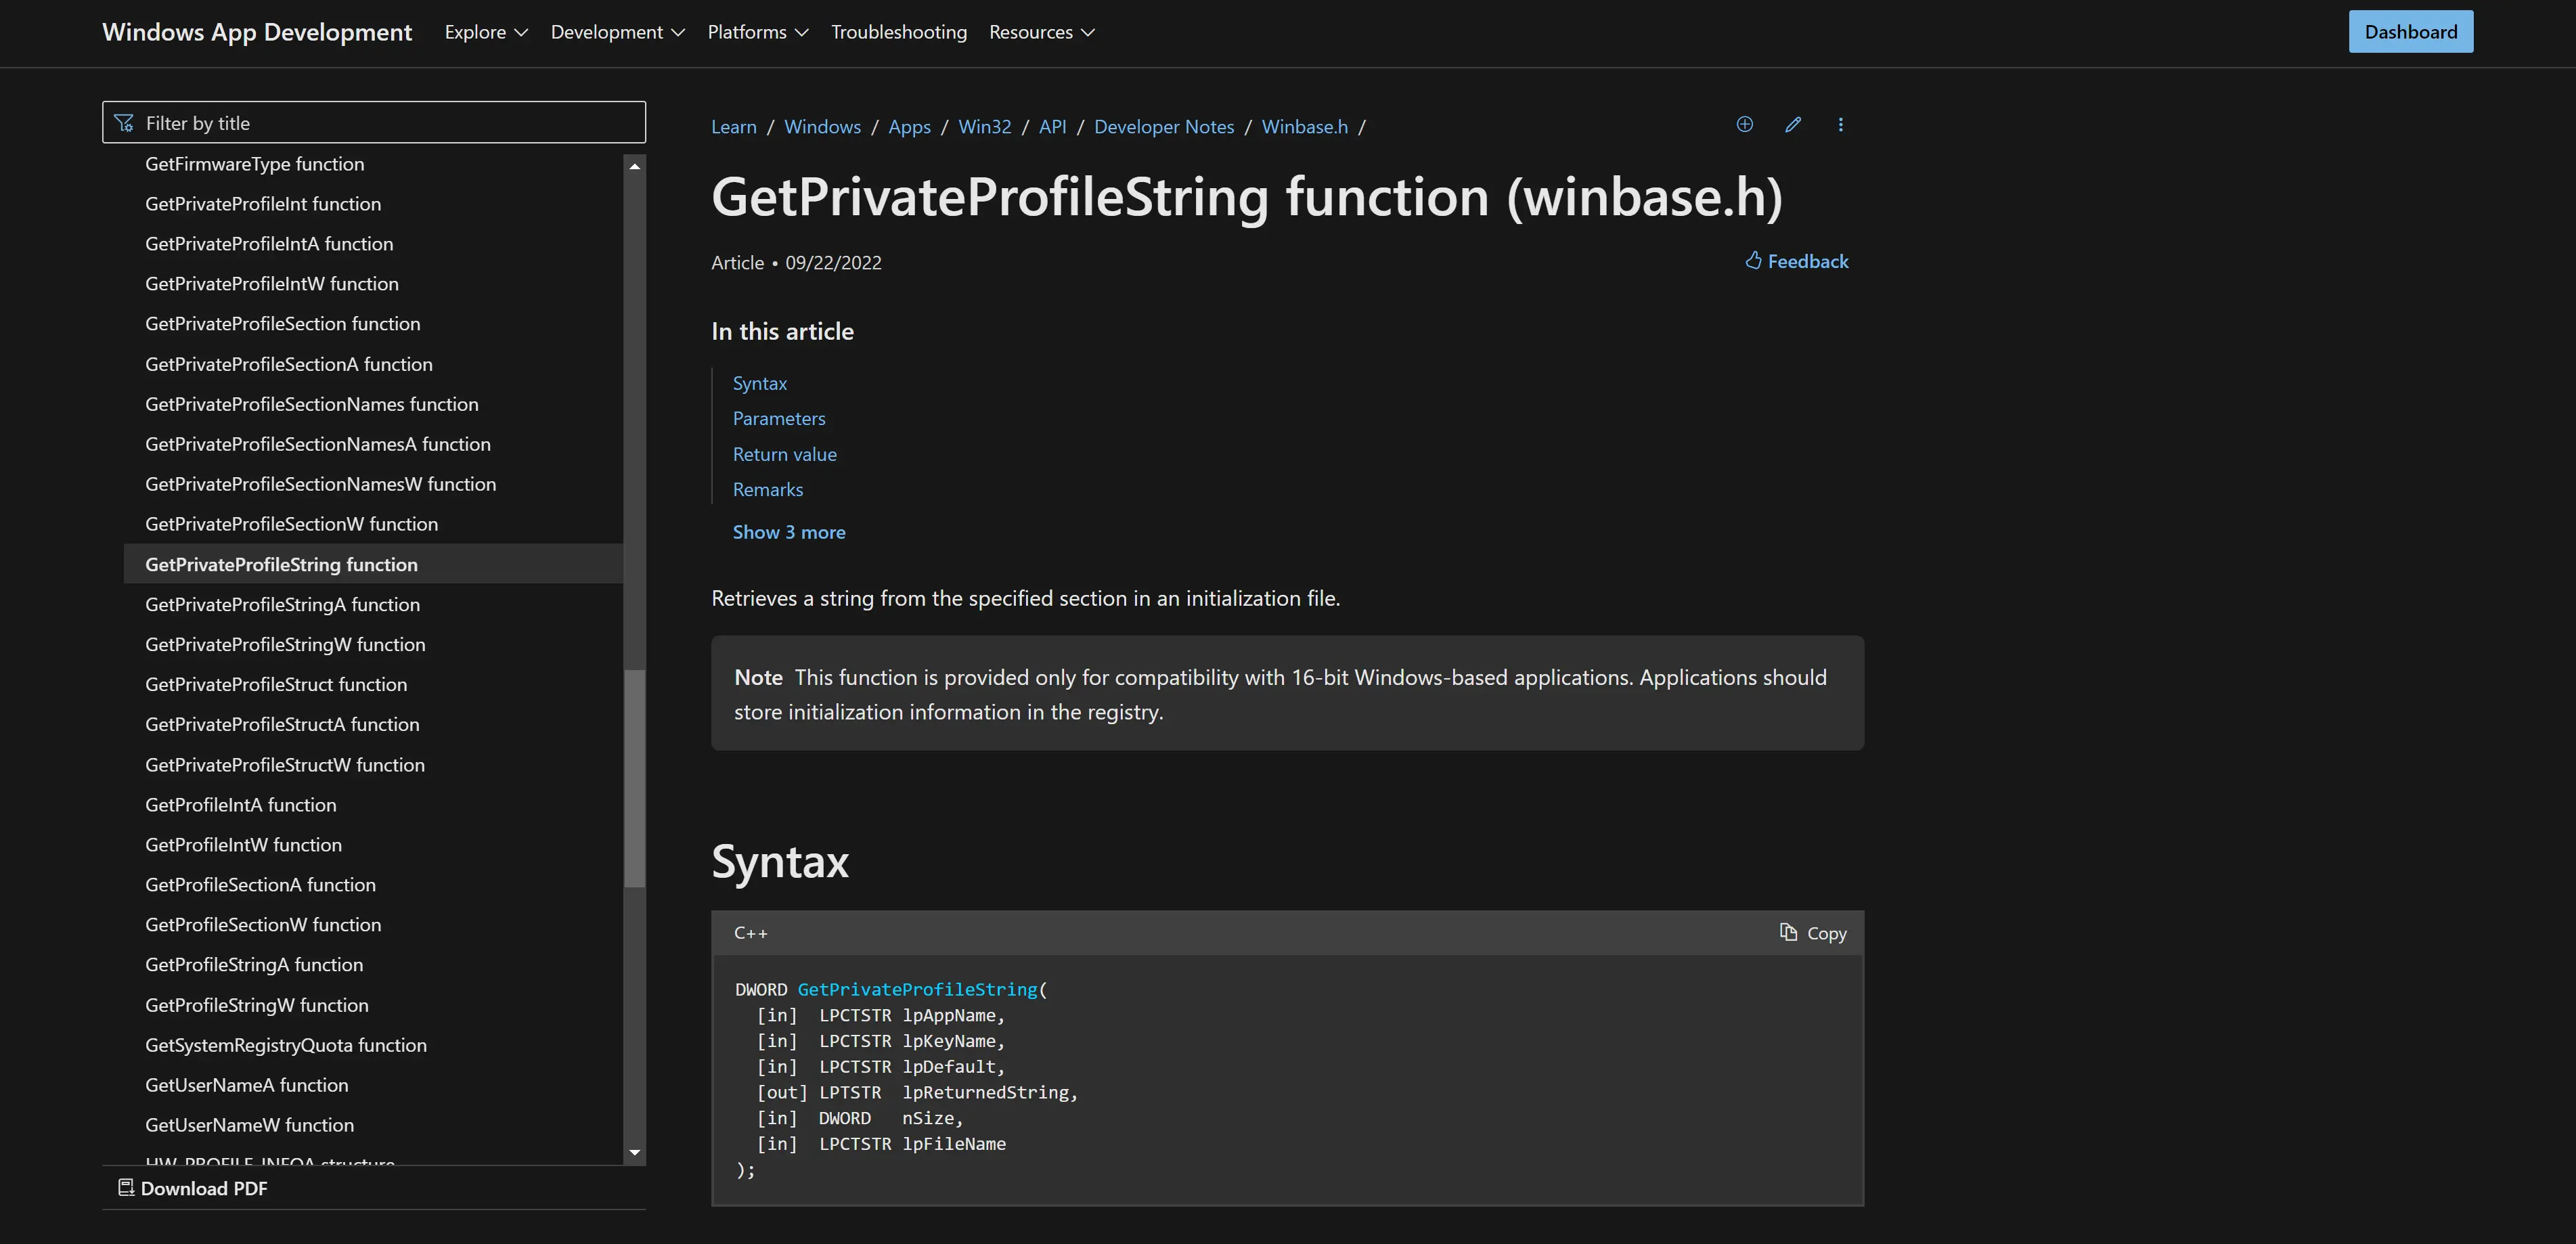Open GetUserNameA function entry
Image resolution: width=2576 pixels, height=1244 pixels.
(246, 1085)
